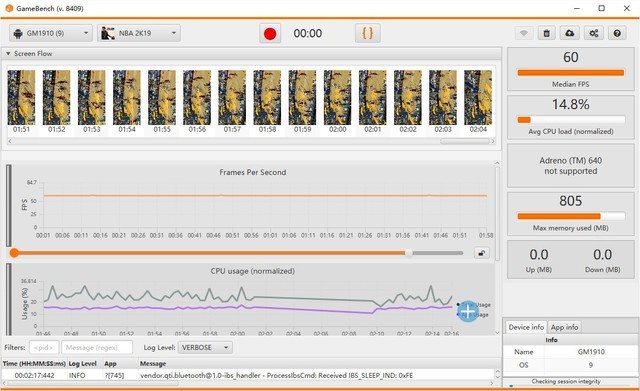This screenshot has width=640, height=391.
Task: Switch to the App info tab
Action: 564,327
